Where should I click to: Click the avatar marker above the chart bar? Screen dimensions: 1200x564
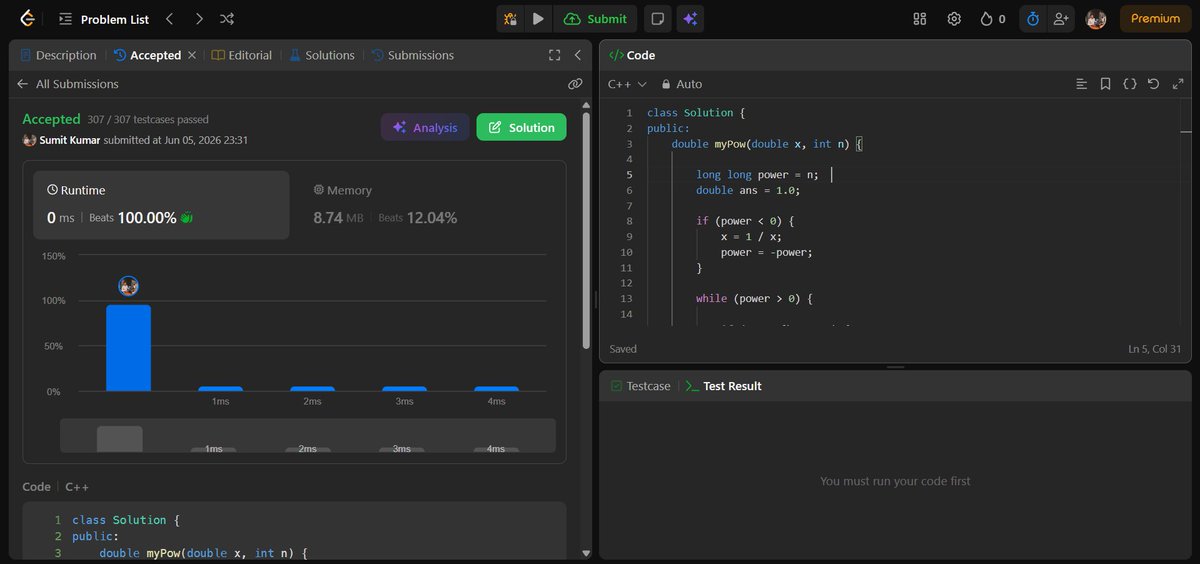128,286
